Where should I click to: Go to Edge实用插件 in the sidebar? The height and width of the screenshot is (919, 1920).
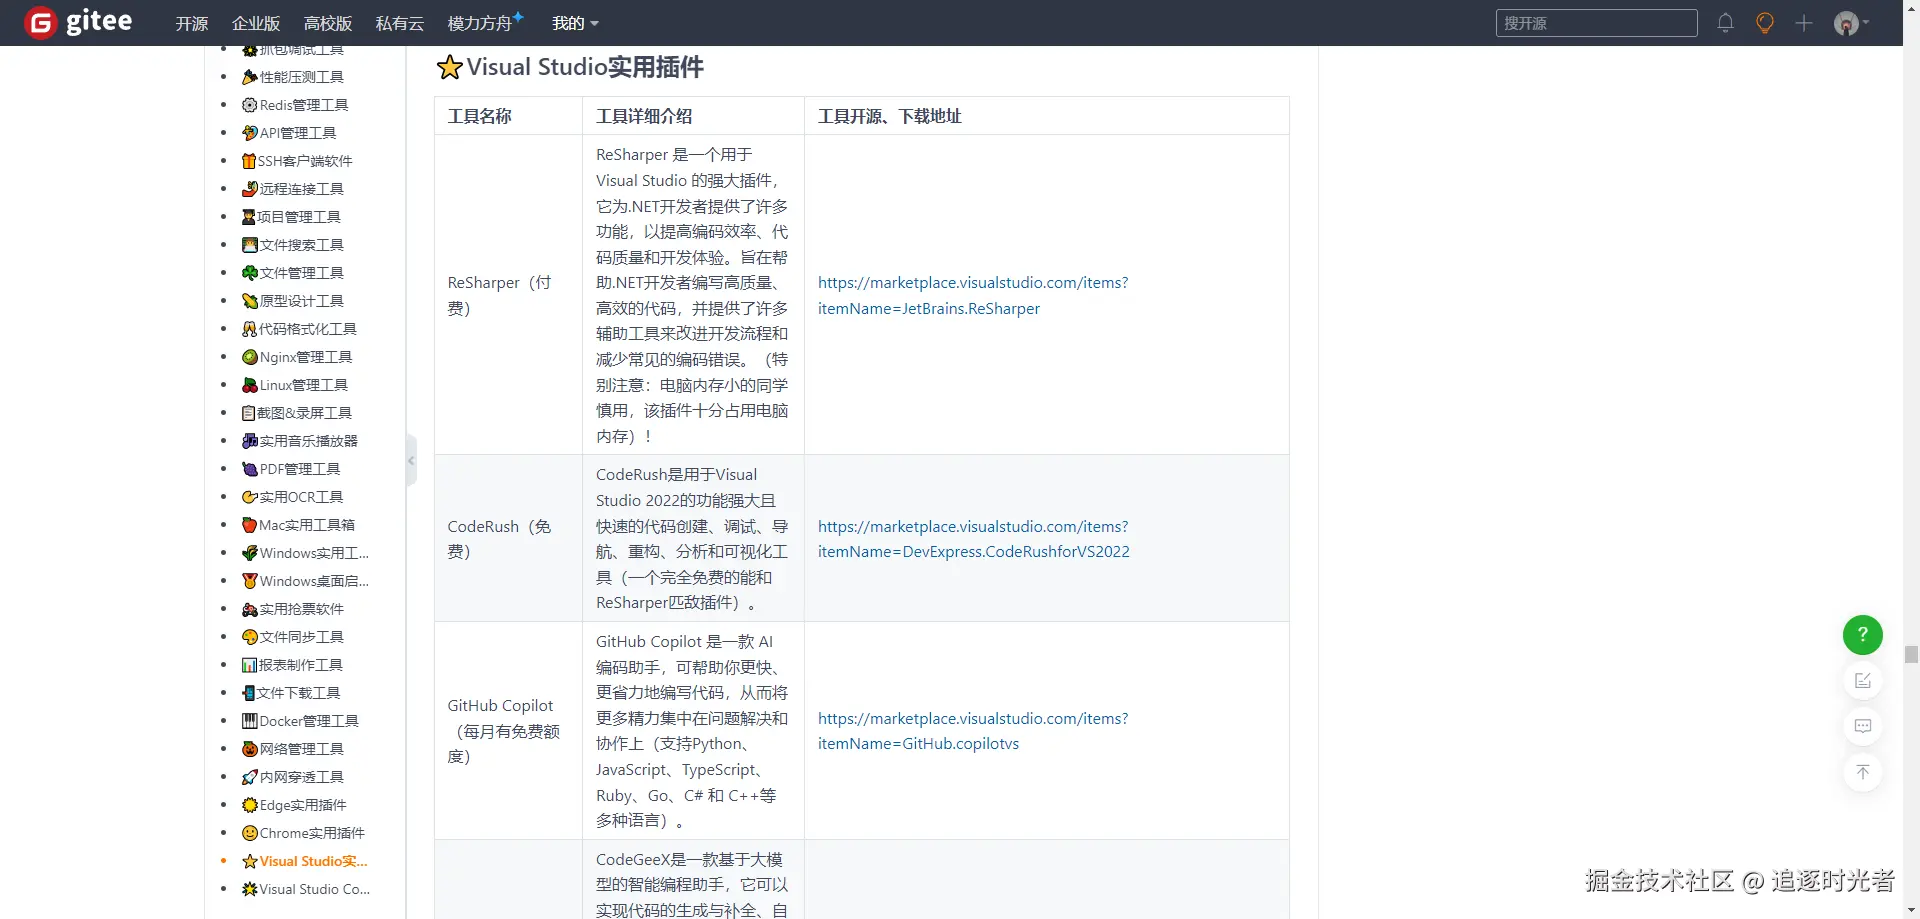[x=294, y=805]
